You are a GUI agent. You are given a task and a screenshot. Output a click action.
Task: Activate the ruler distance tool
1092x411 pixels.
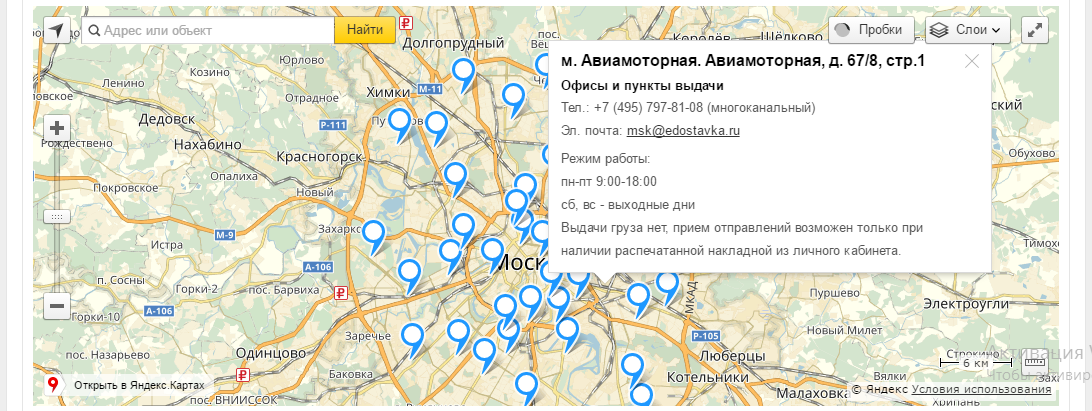(x=1034, y=362)
